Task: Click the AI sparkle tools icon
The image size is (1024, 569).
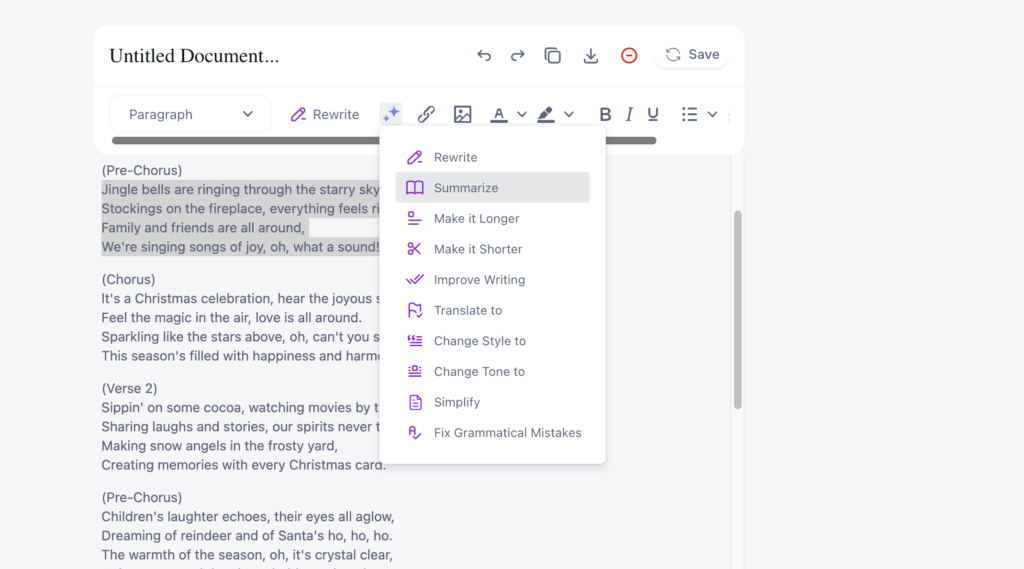Action: [x=391, y=114]
